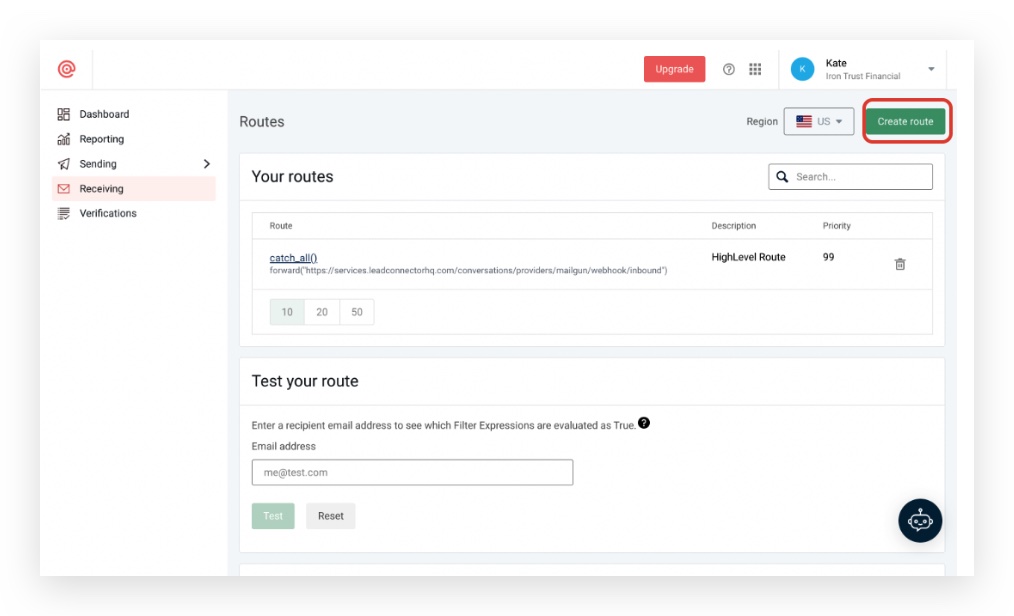Click the Mailgun logo icon

[66, 69]
